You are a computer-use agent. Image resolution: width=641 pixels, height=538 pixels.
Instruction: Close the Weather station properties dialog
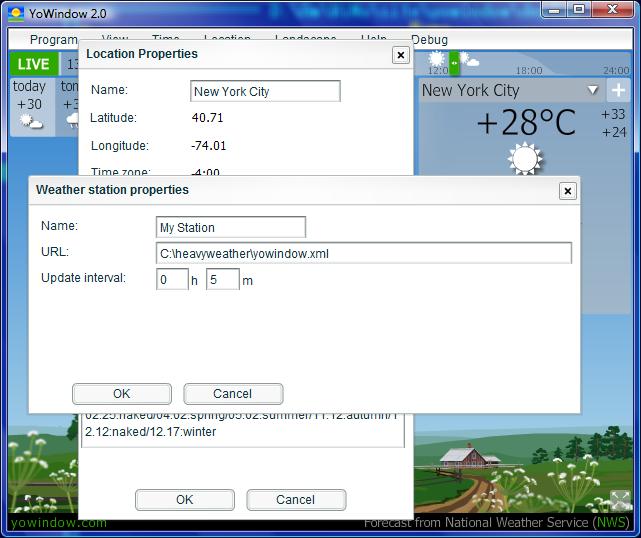pyautogui.click(x=567, y=190)
